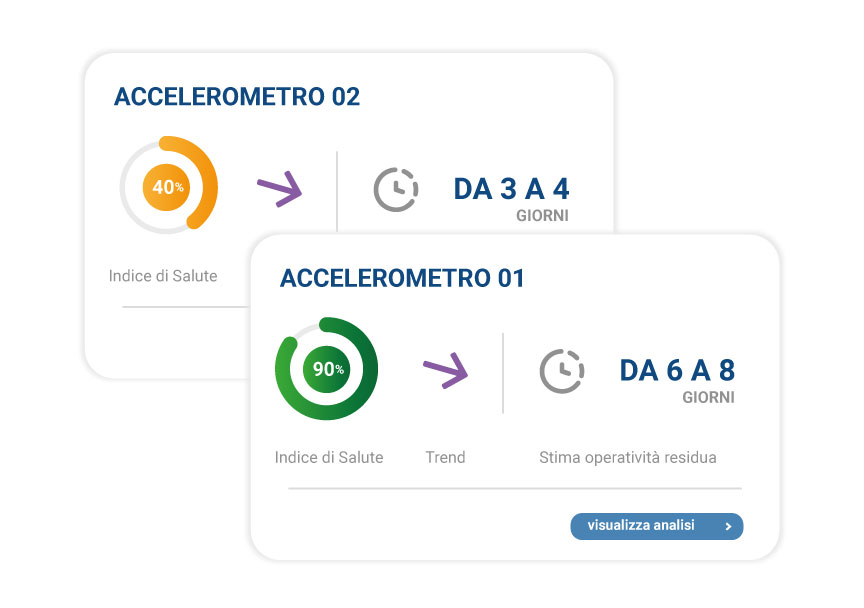Click the chevron arrow on visualizza analisi
Screen dimensions: 864x608
728,526
